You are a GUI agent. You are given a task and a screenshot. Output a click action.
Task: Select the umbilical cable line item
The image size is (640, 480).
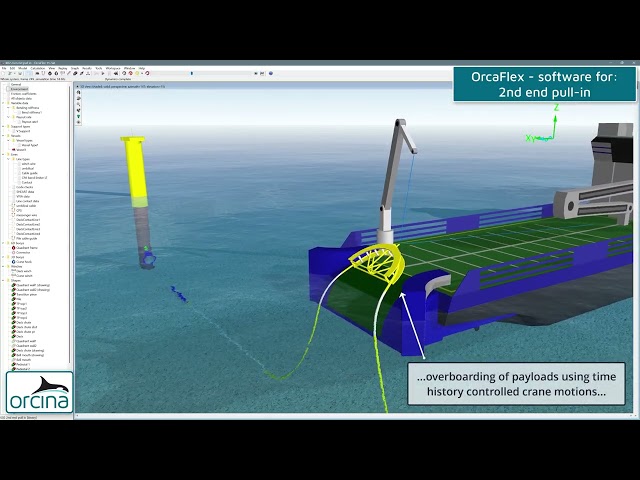pyautogui.click(x=26, y=206)
